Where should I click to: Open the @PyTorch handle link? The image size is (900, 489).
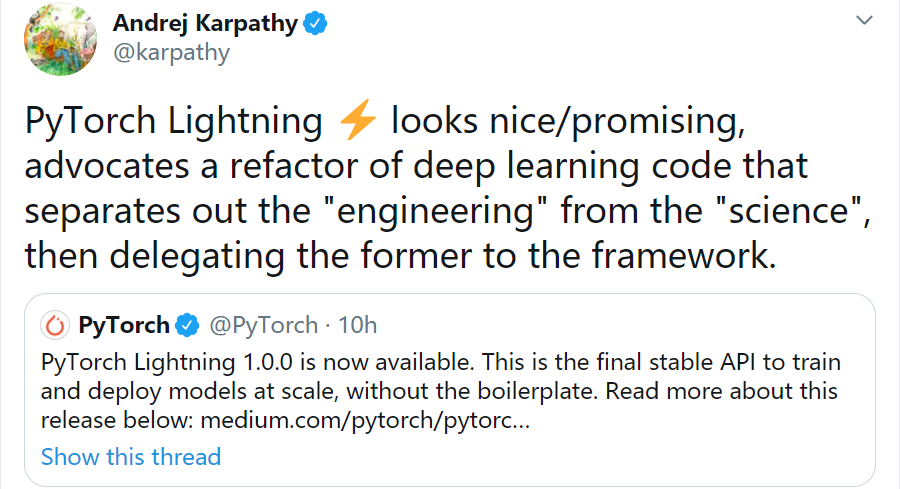click(262, 326)
